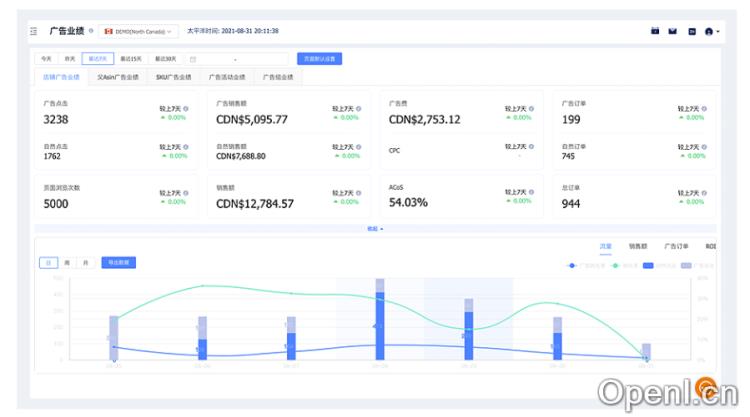Select the 周 weekly chart granularity
750x417 pixels.
click(x=67, y=263)
